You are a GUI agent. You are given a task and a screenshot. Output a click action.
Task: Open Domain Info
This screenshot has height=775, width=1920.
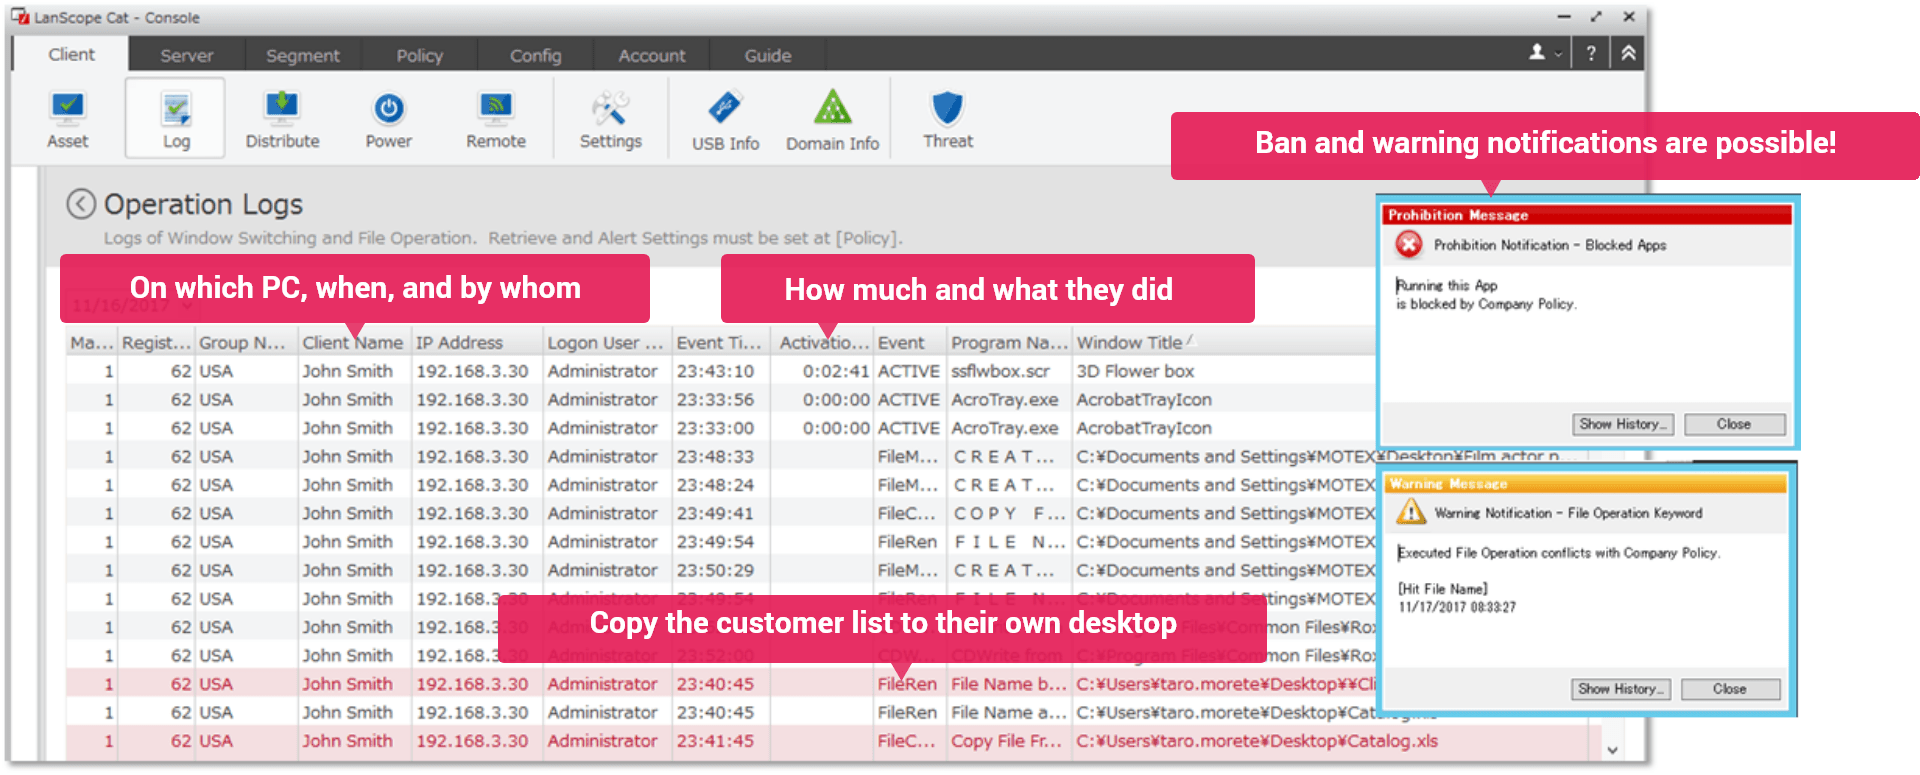[832, 120]
